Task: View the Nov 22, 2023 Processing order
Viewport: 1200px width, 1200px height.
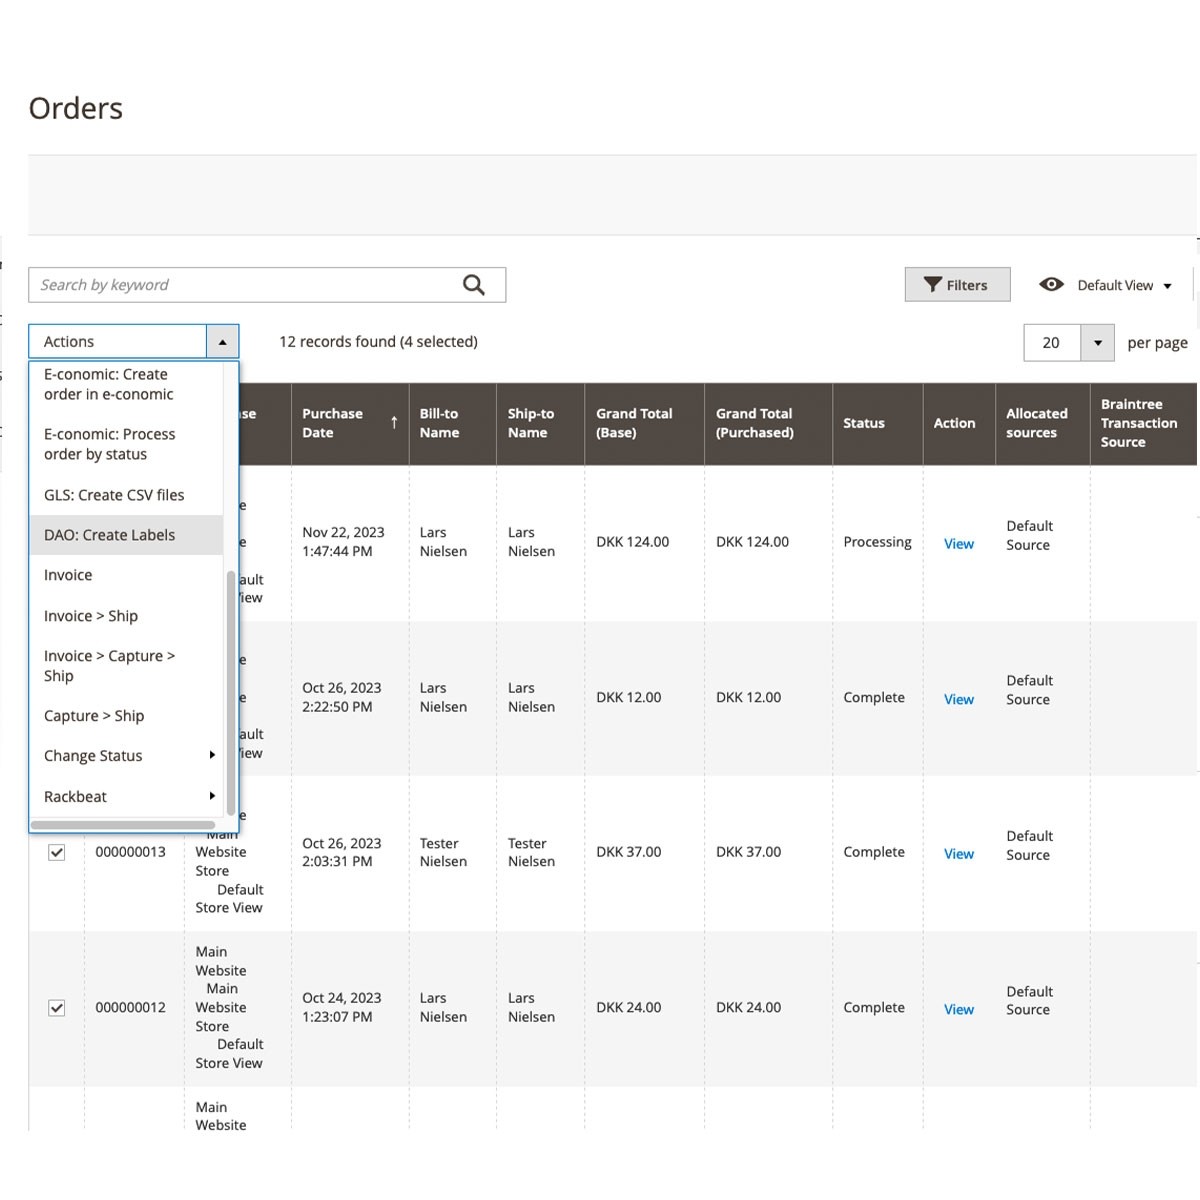Action: click(x=958, y=544)
